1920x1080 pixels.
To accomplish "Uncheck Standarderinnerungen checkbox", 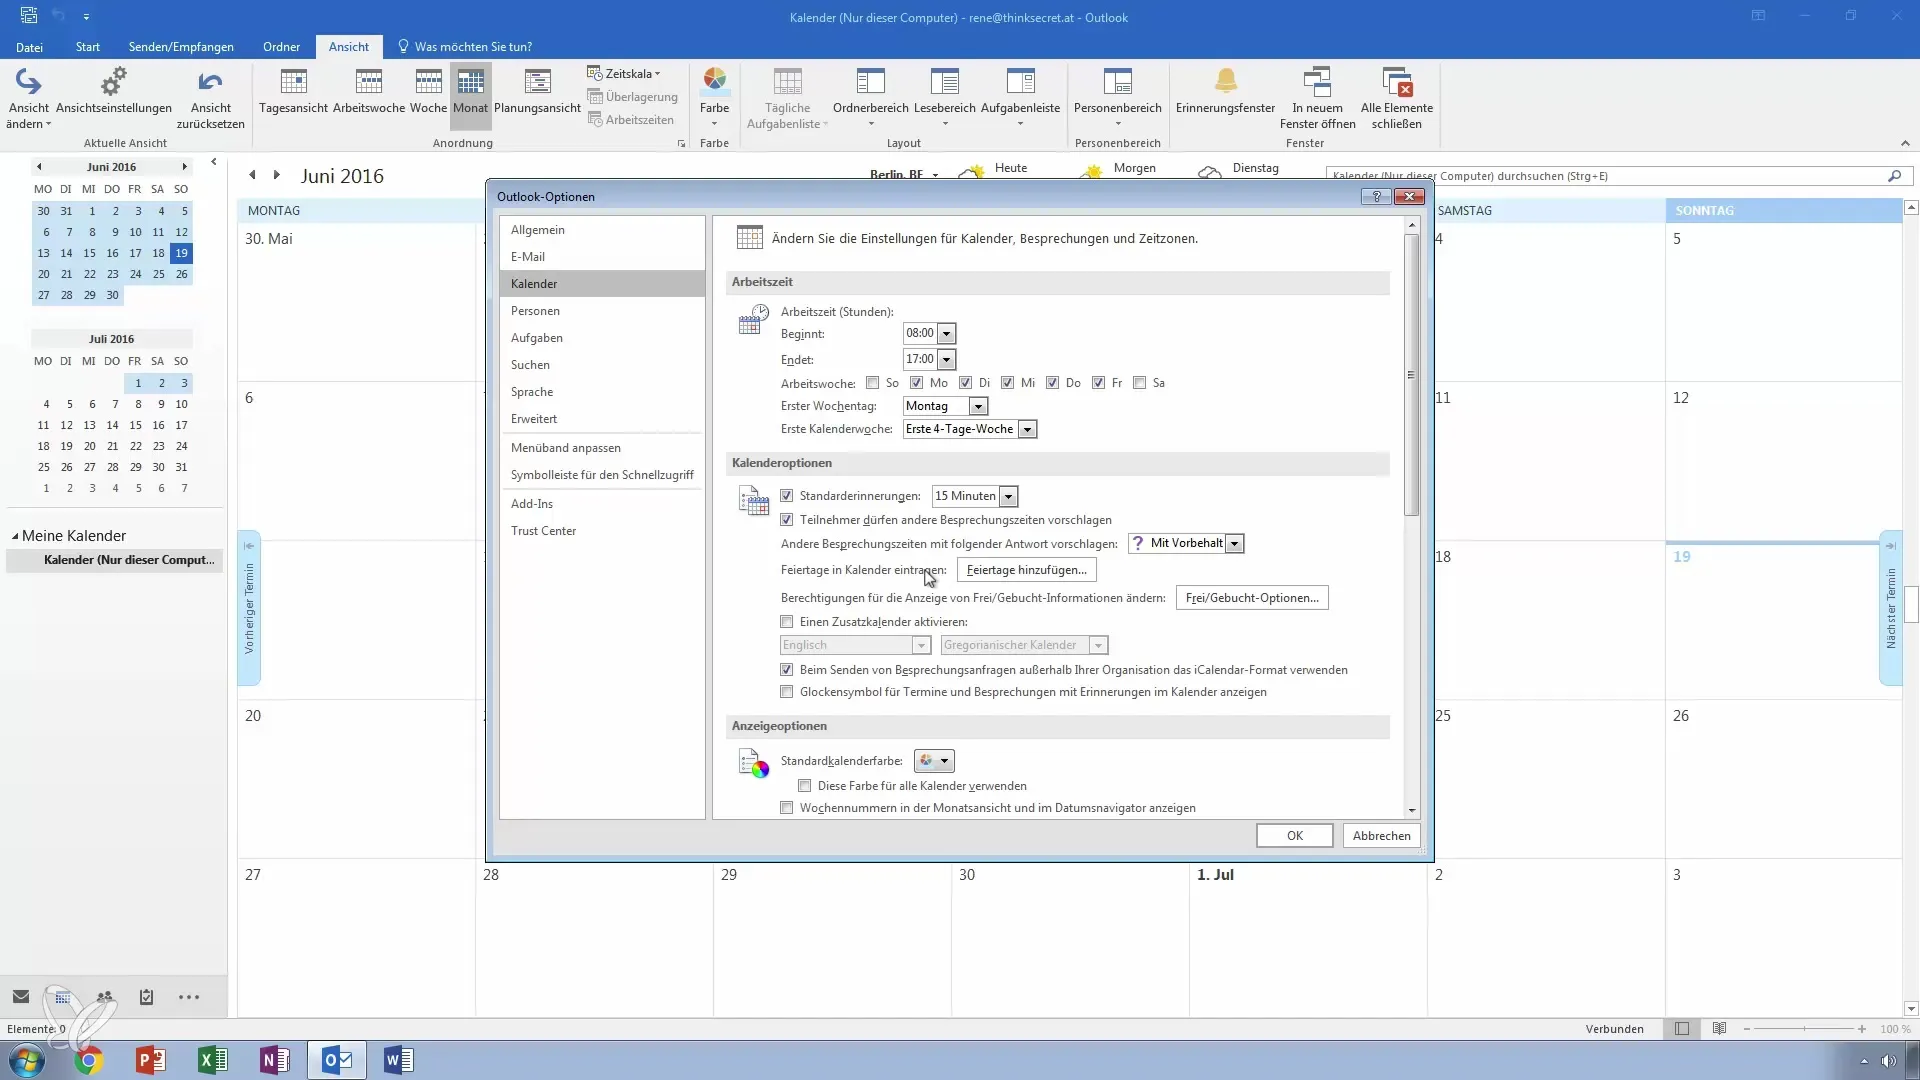I will pyautogui.click(x=786, y=496).
